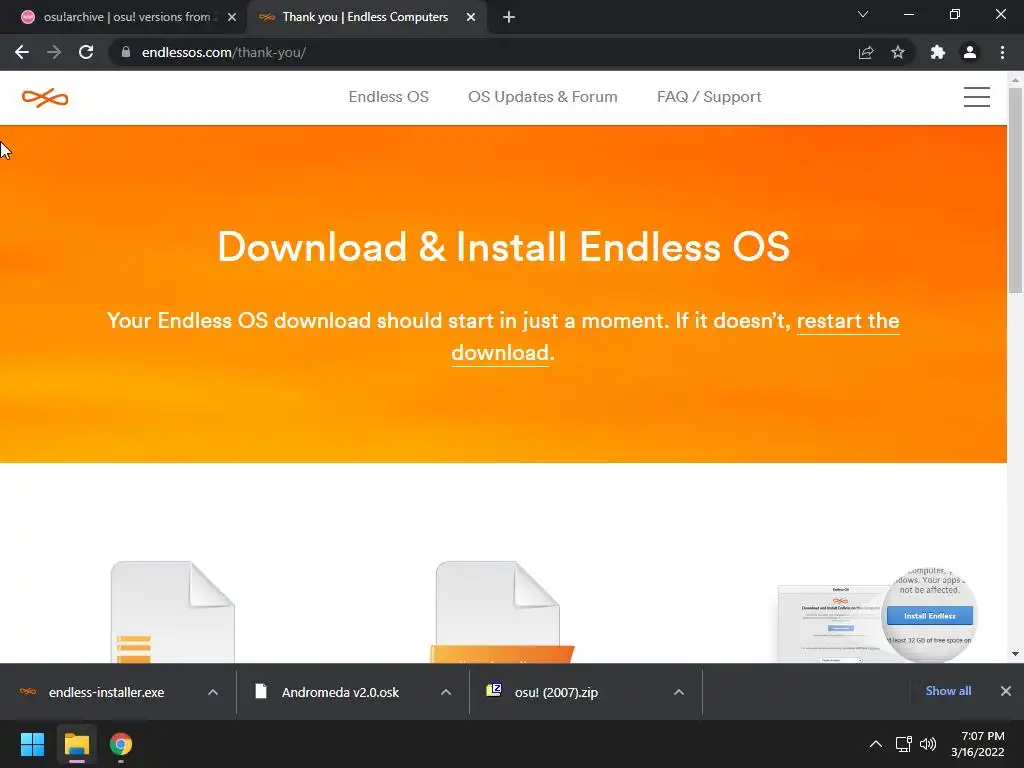Open a new browser tab

tap(509, 17)
